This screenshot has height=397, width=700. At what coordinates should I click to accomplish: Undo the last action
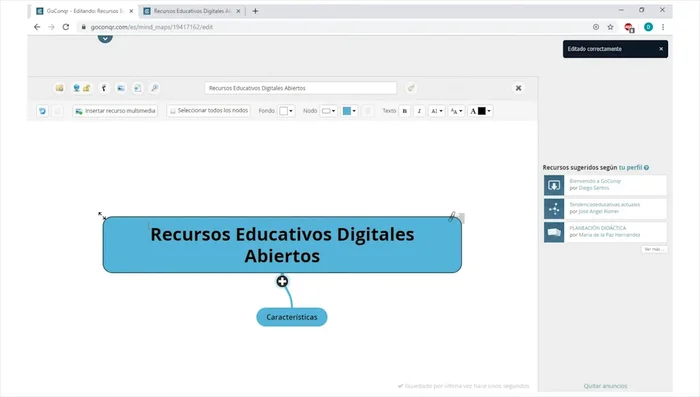[x=42, y=111]
